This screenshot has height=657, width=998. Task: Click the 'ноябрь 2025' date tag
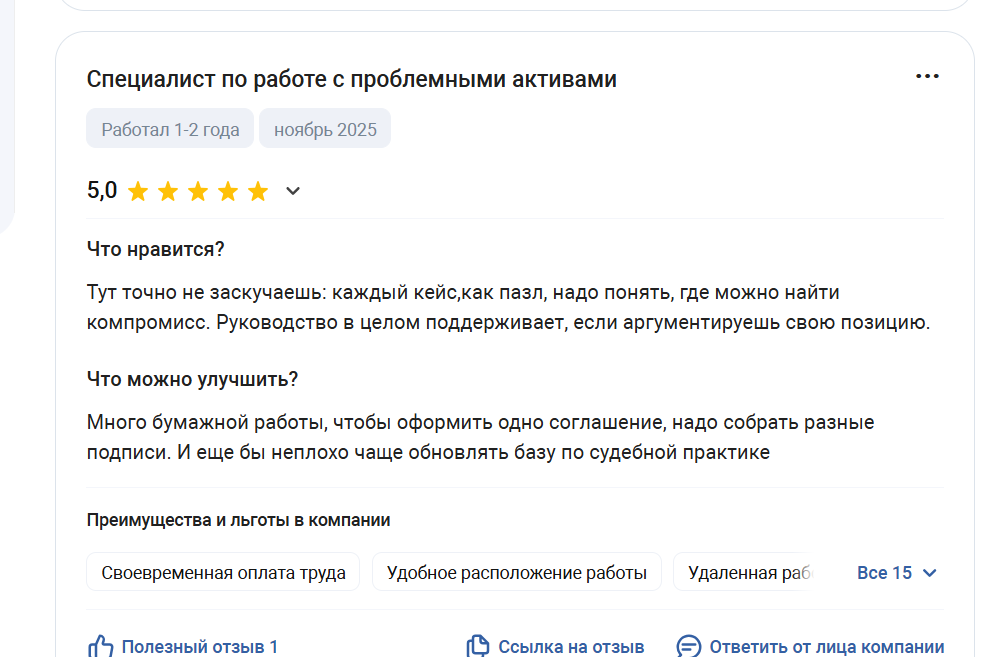click(x=325, y=129)
